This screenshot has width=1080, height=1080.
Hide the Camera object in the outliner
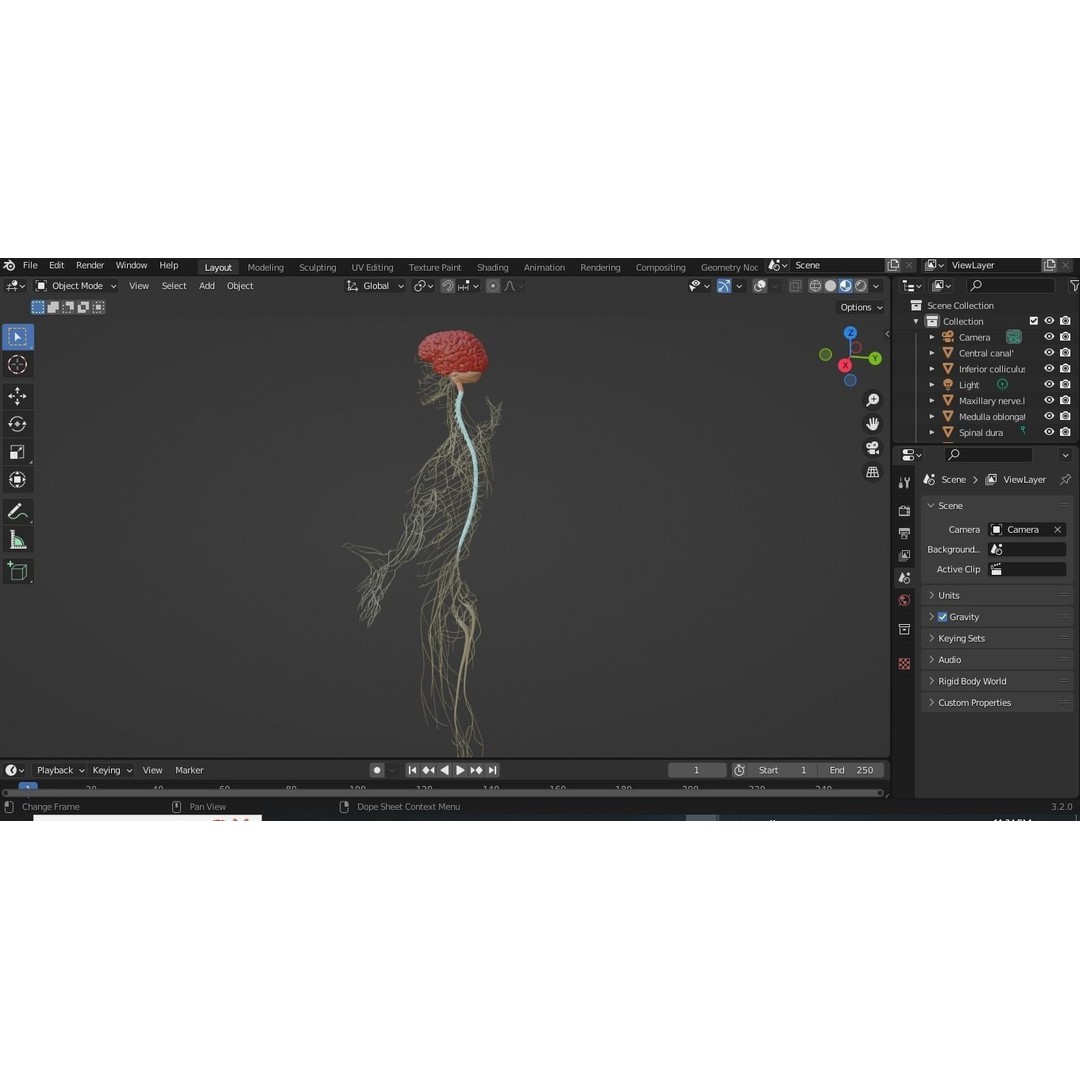click(1049, 337)
